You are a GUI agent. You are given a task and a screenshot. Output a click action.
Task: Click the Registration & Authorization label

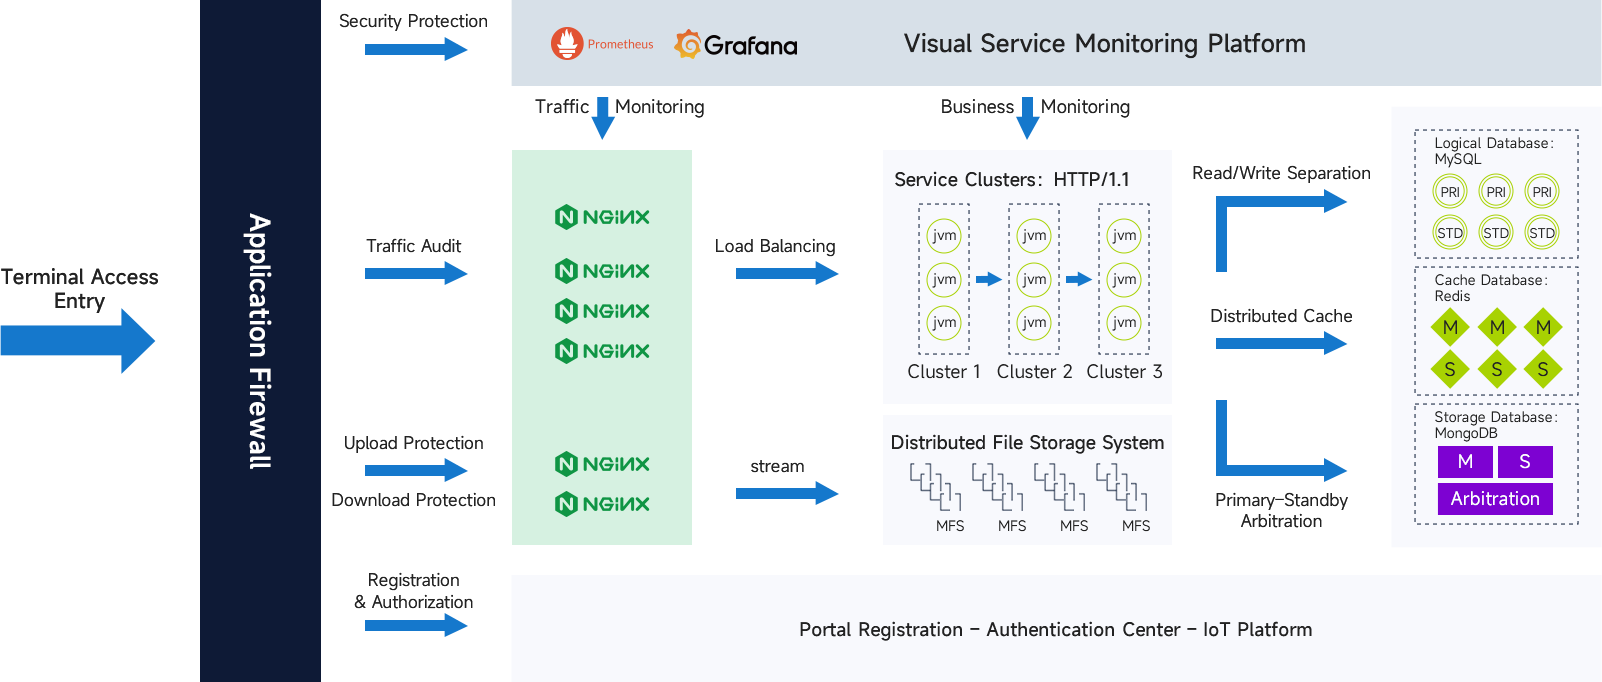(413, 591)
